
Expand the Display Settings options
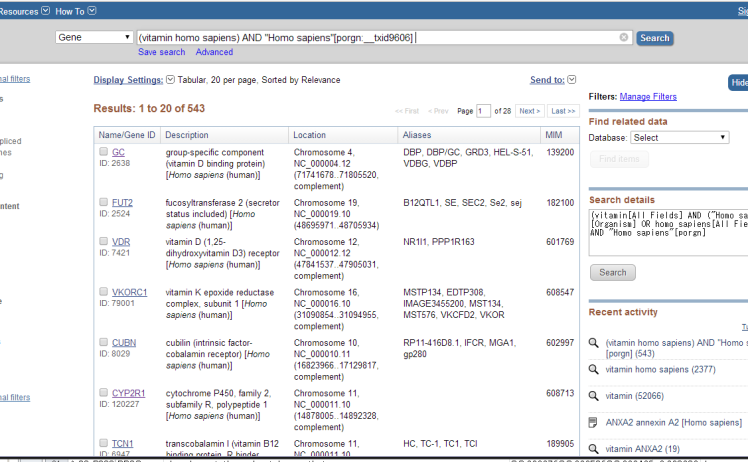point(170,80)
